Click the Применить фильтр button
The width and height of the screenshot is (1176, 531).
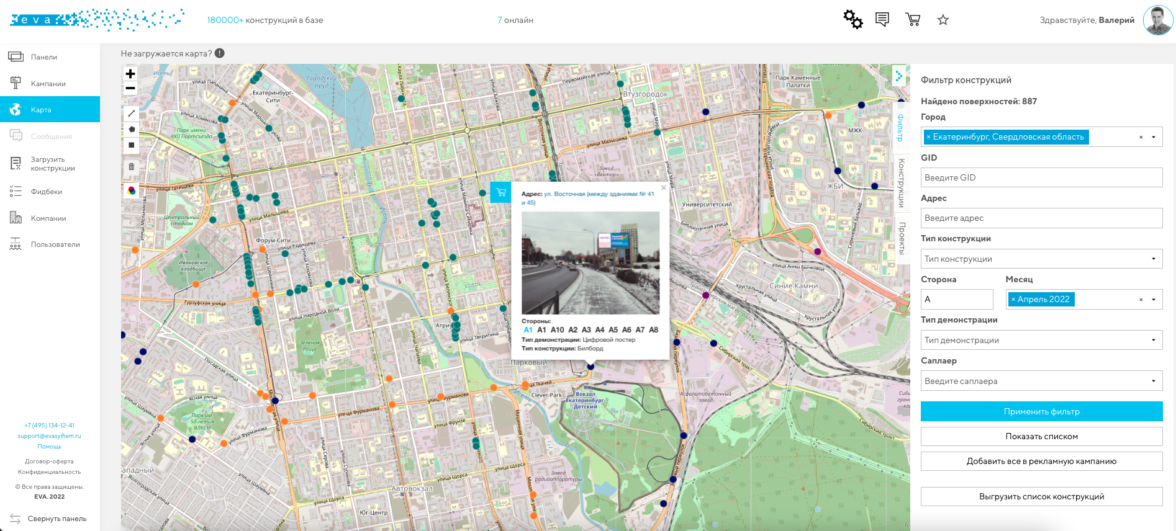click(x=1041, y=411)
